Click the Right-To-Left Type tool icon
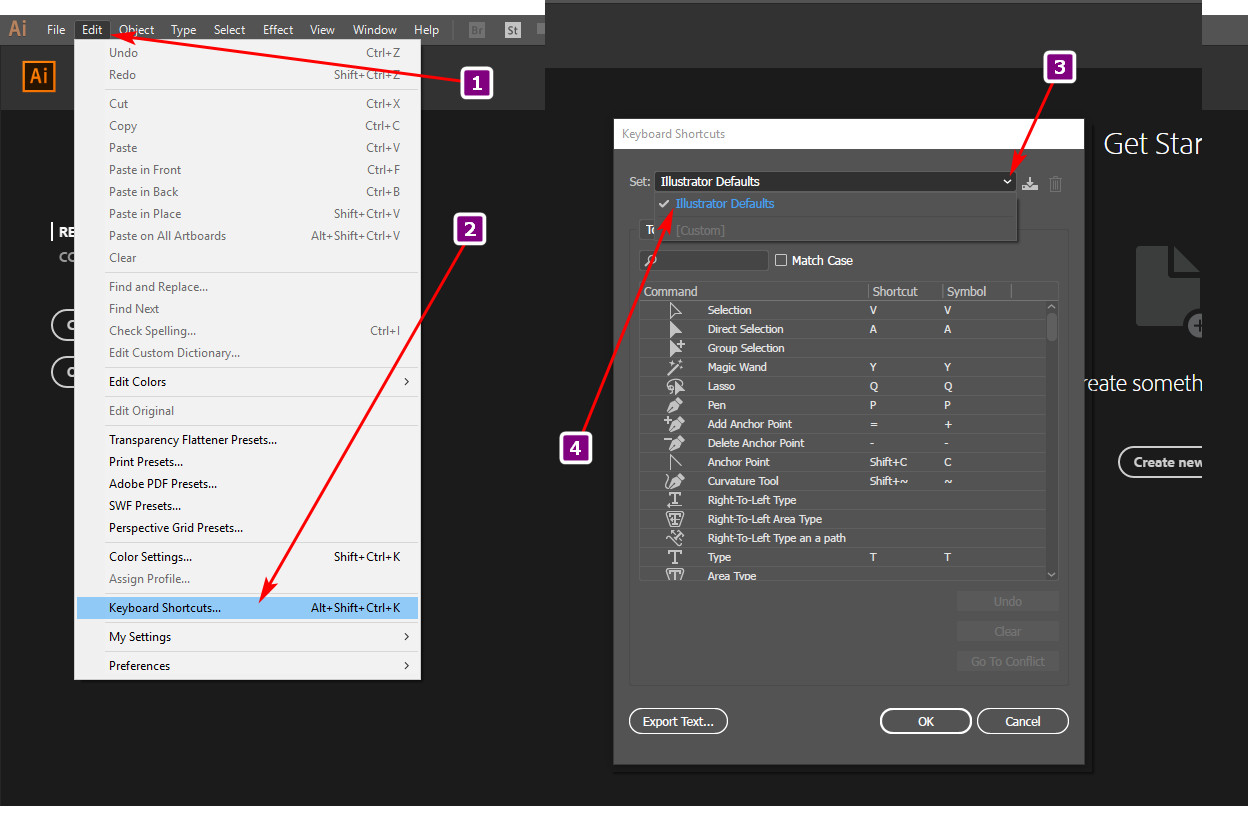 click(675, 500)
